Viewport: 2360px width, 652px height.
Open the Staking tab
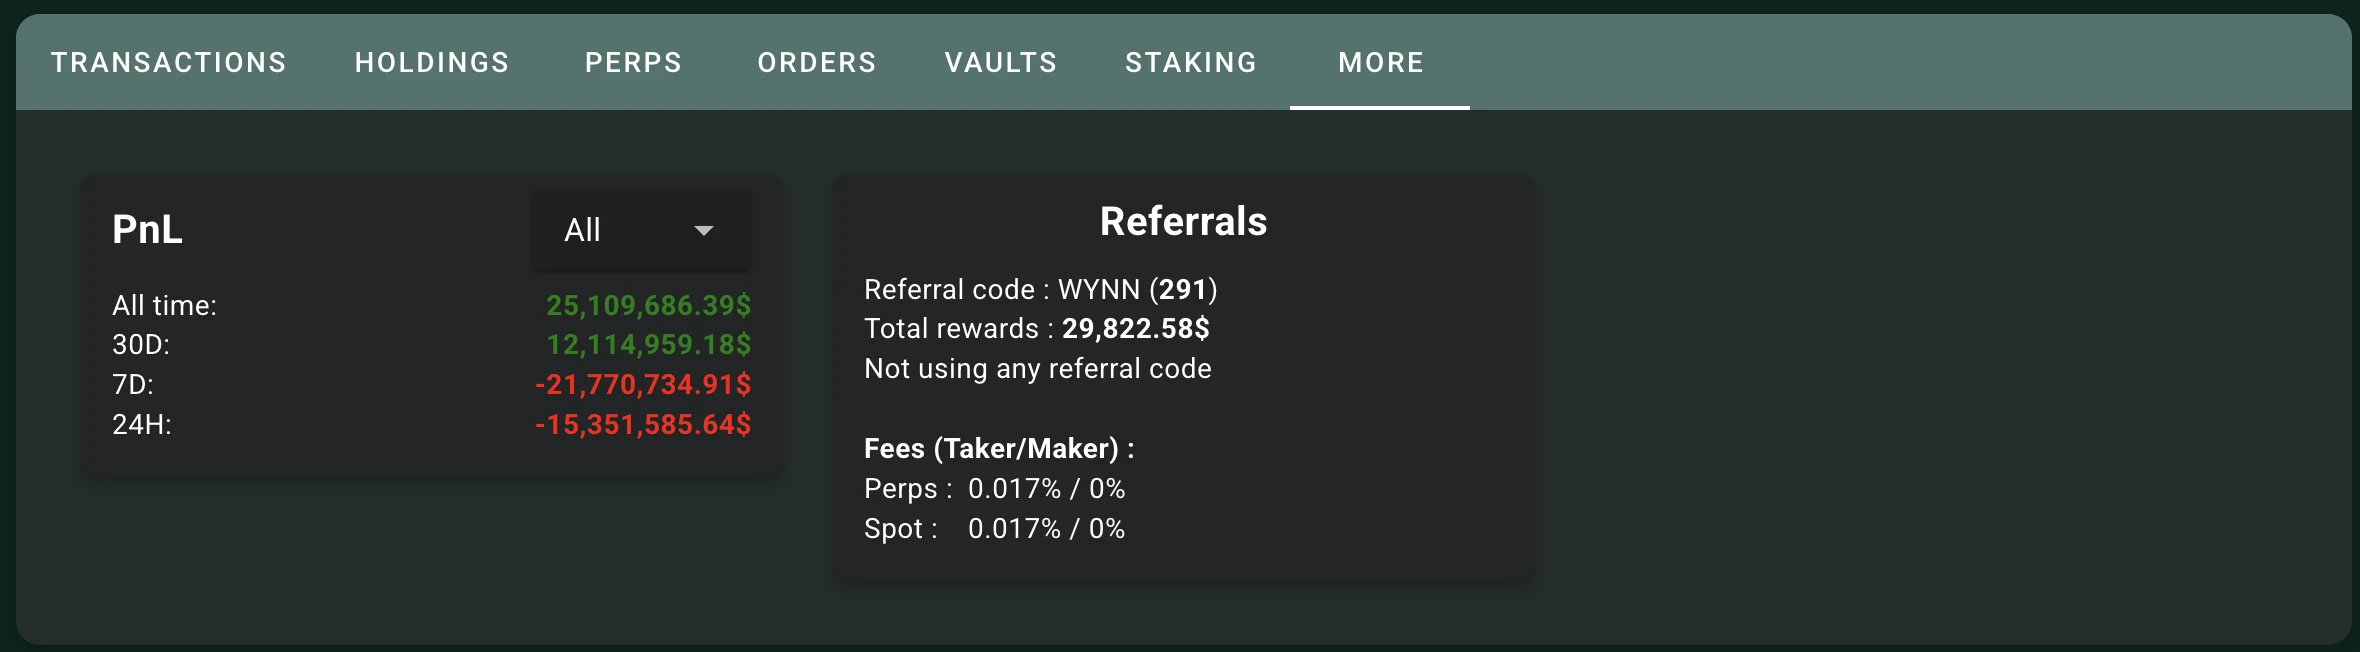pos(1191,62)
